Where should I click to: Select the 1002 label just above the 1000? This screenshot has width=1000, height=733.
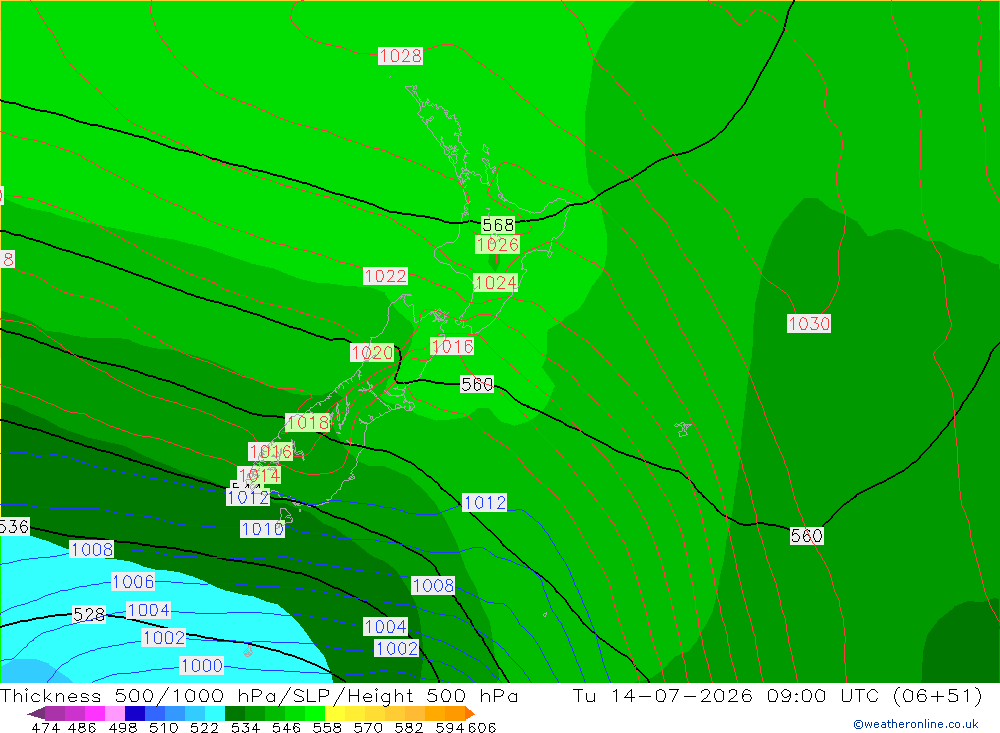(x=164, y=638)
